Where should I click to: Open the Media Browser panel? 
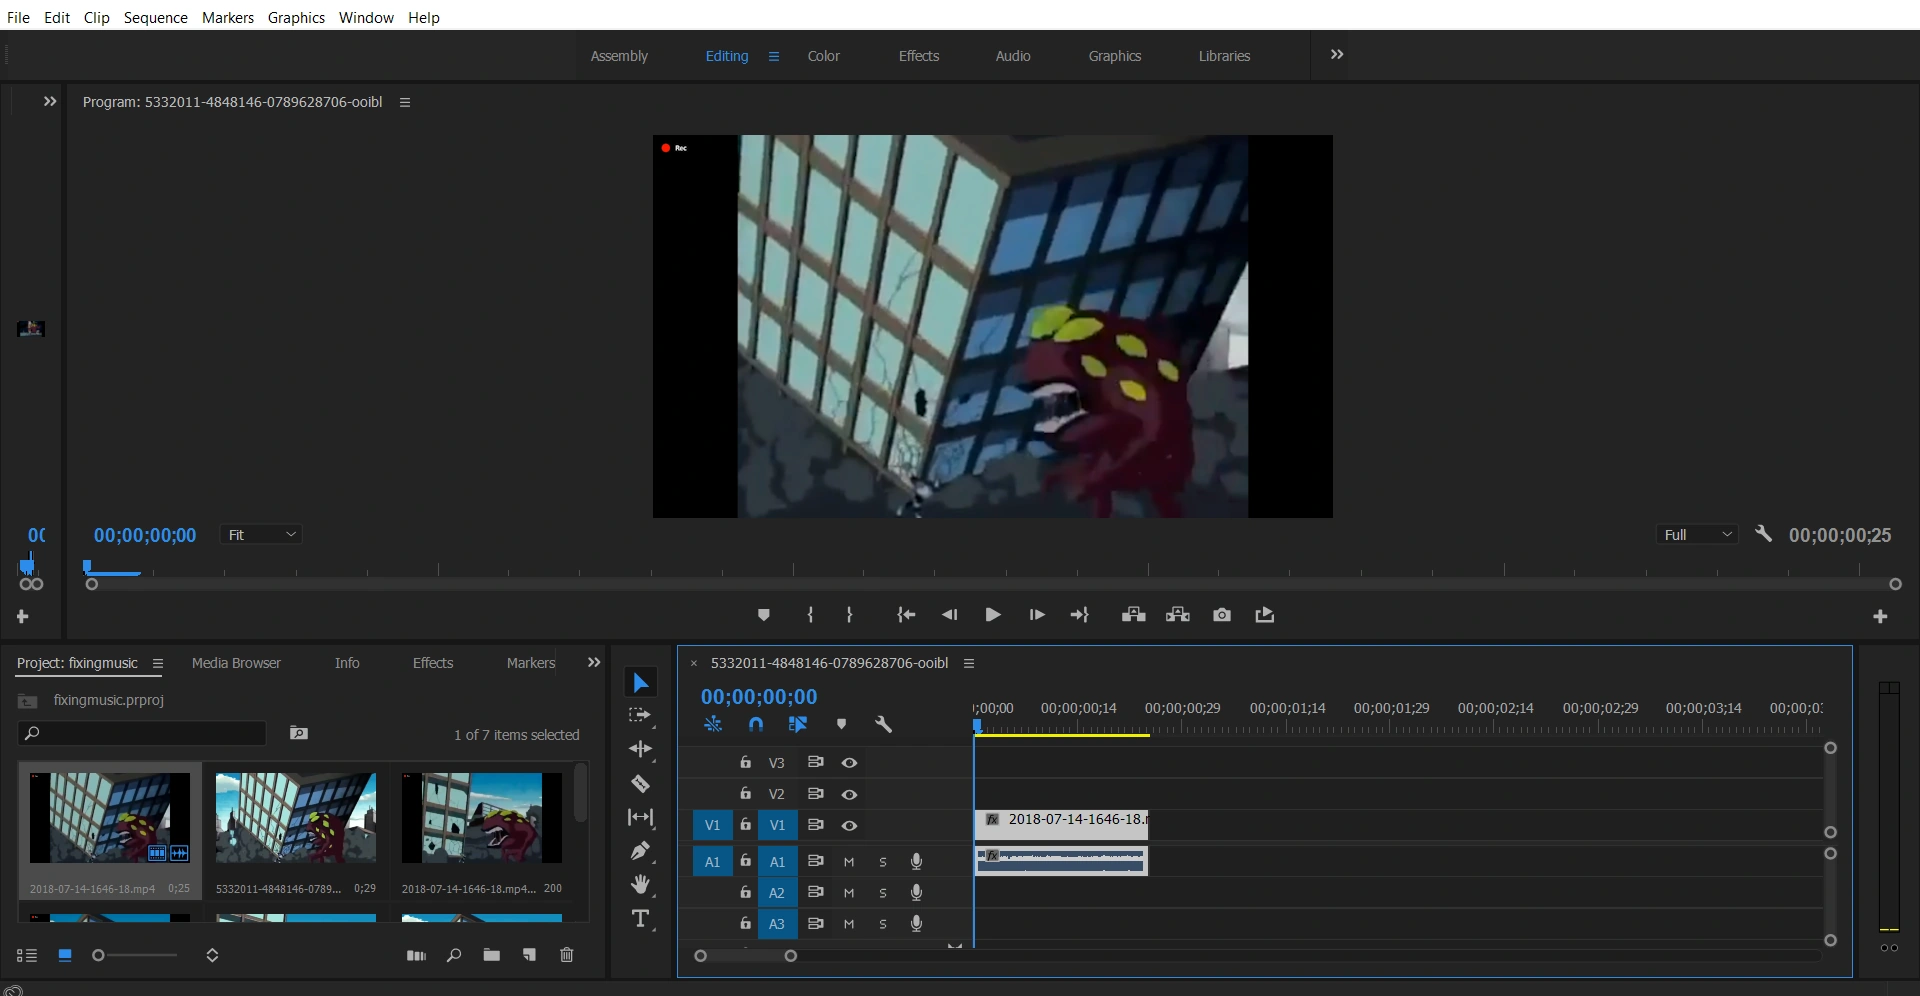[236, 663]
